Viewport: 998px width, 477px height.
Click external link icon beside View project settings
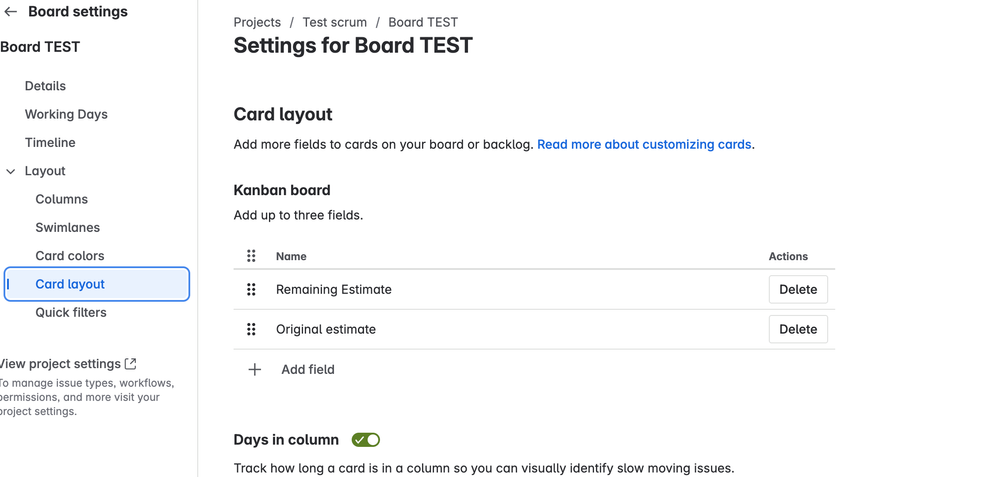(x=131, y=364)
